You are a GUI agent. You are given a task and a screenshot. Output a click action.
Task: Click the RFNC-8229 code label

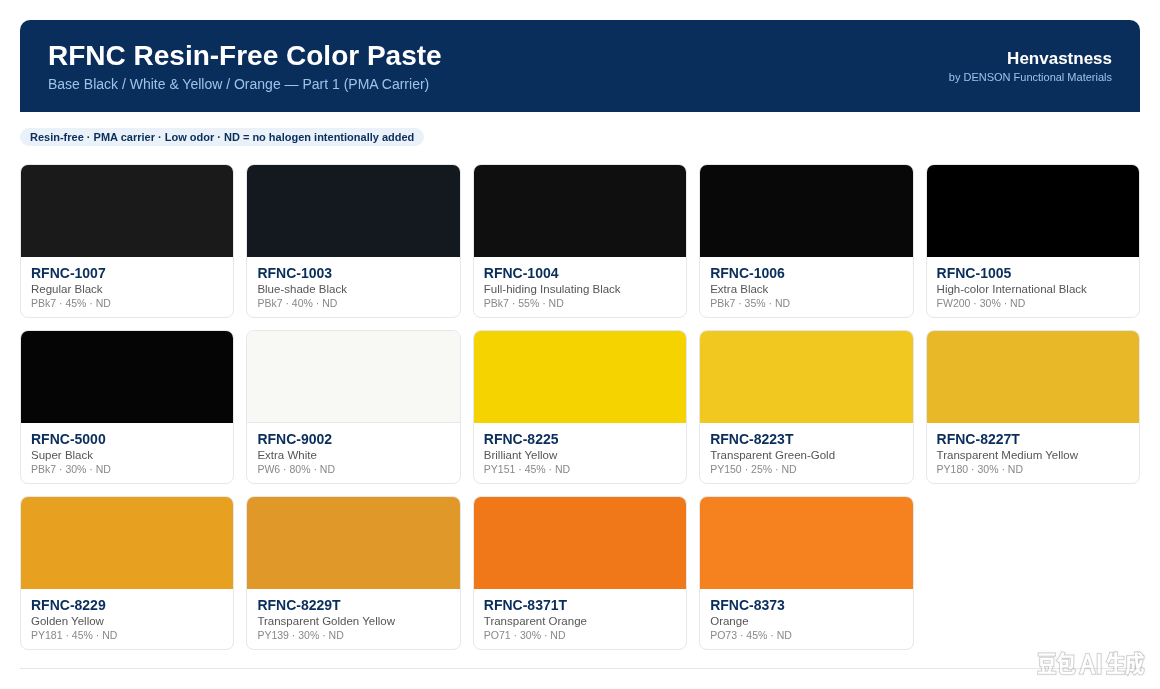coord(68,605)
